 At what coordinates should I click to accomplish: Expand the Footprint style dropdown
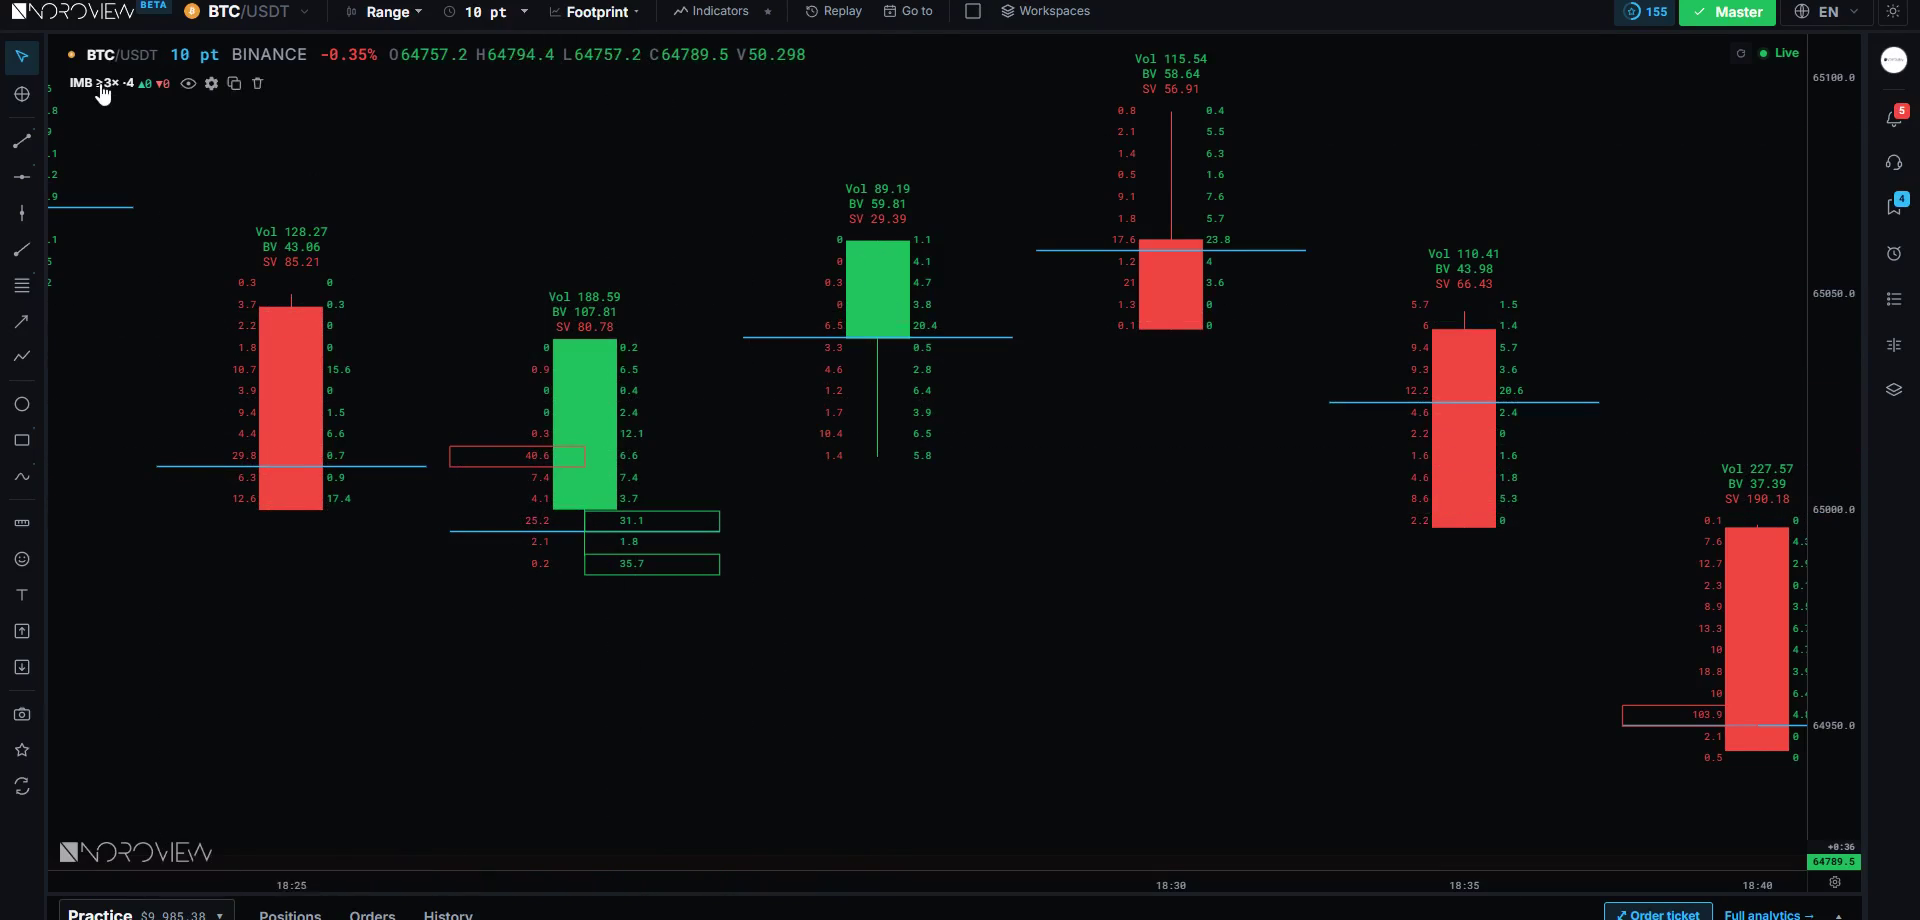pyautogui.click(x=595, y=12)
